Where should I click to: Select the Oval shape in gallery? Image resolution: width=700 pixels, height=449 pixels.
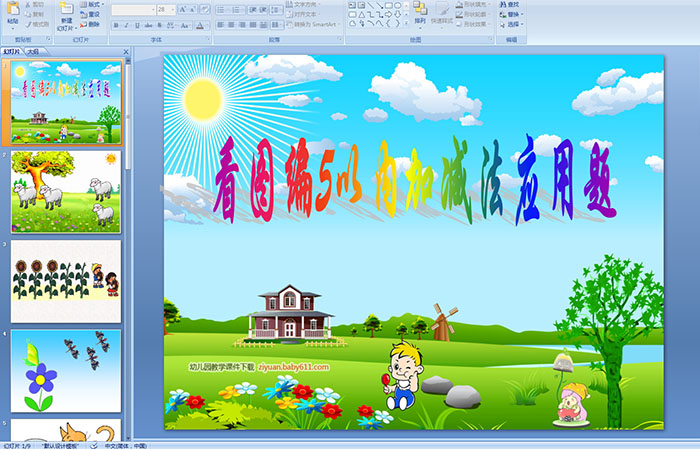point(397,5)
